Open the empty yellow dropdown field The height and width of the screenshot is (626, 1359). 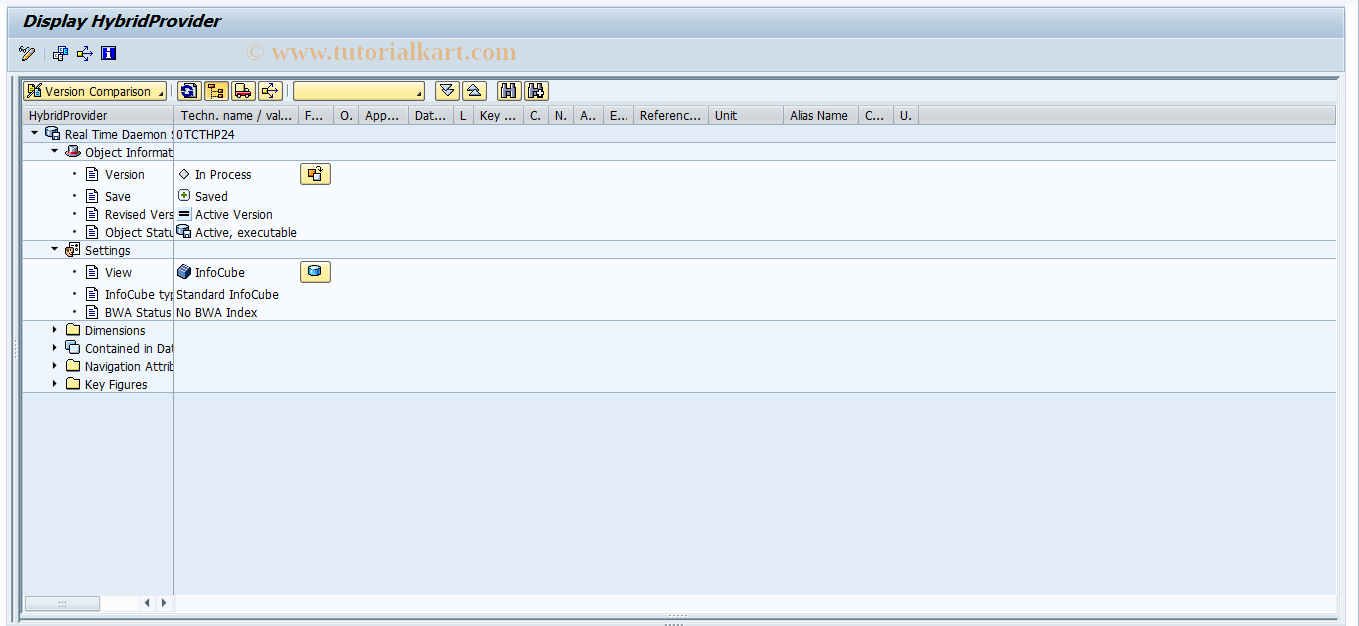pos(358,91)
